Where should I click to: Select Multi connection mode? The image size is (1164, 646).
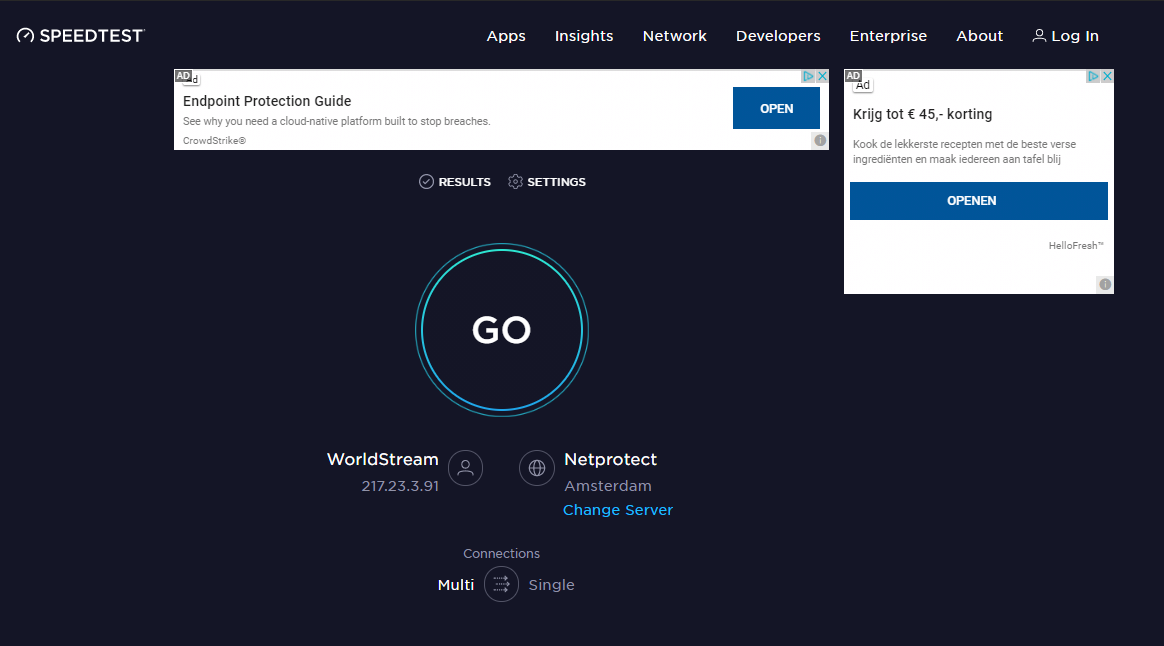[x=455, y=584]
